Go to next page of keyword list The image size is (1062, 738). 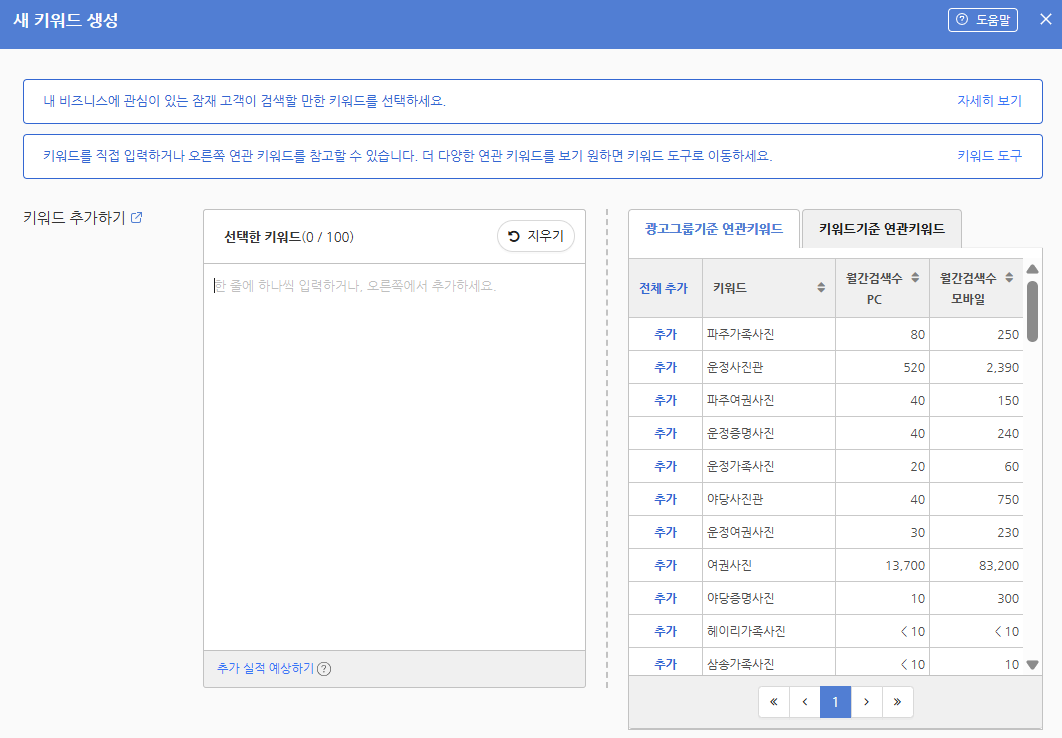pos(866,702)
